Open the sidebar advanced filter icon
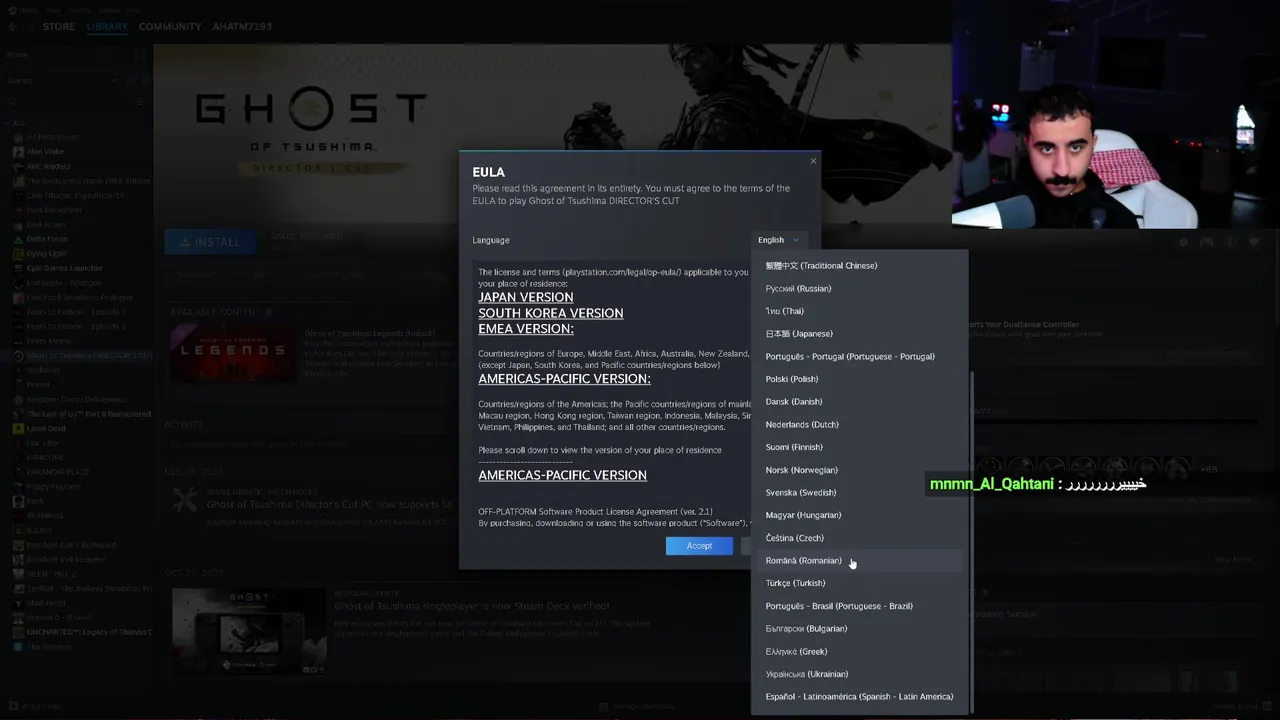This screenshot has width=1280, height=720. click(139, 101)
